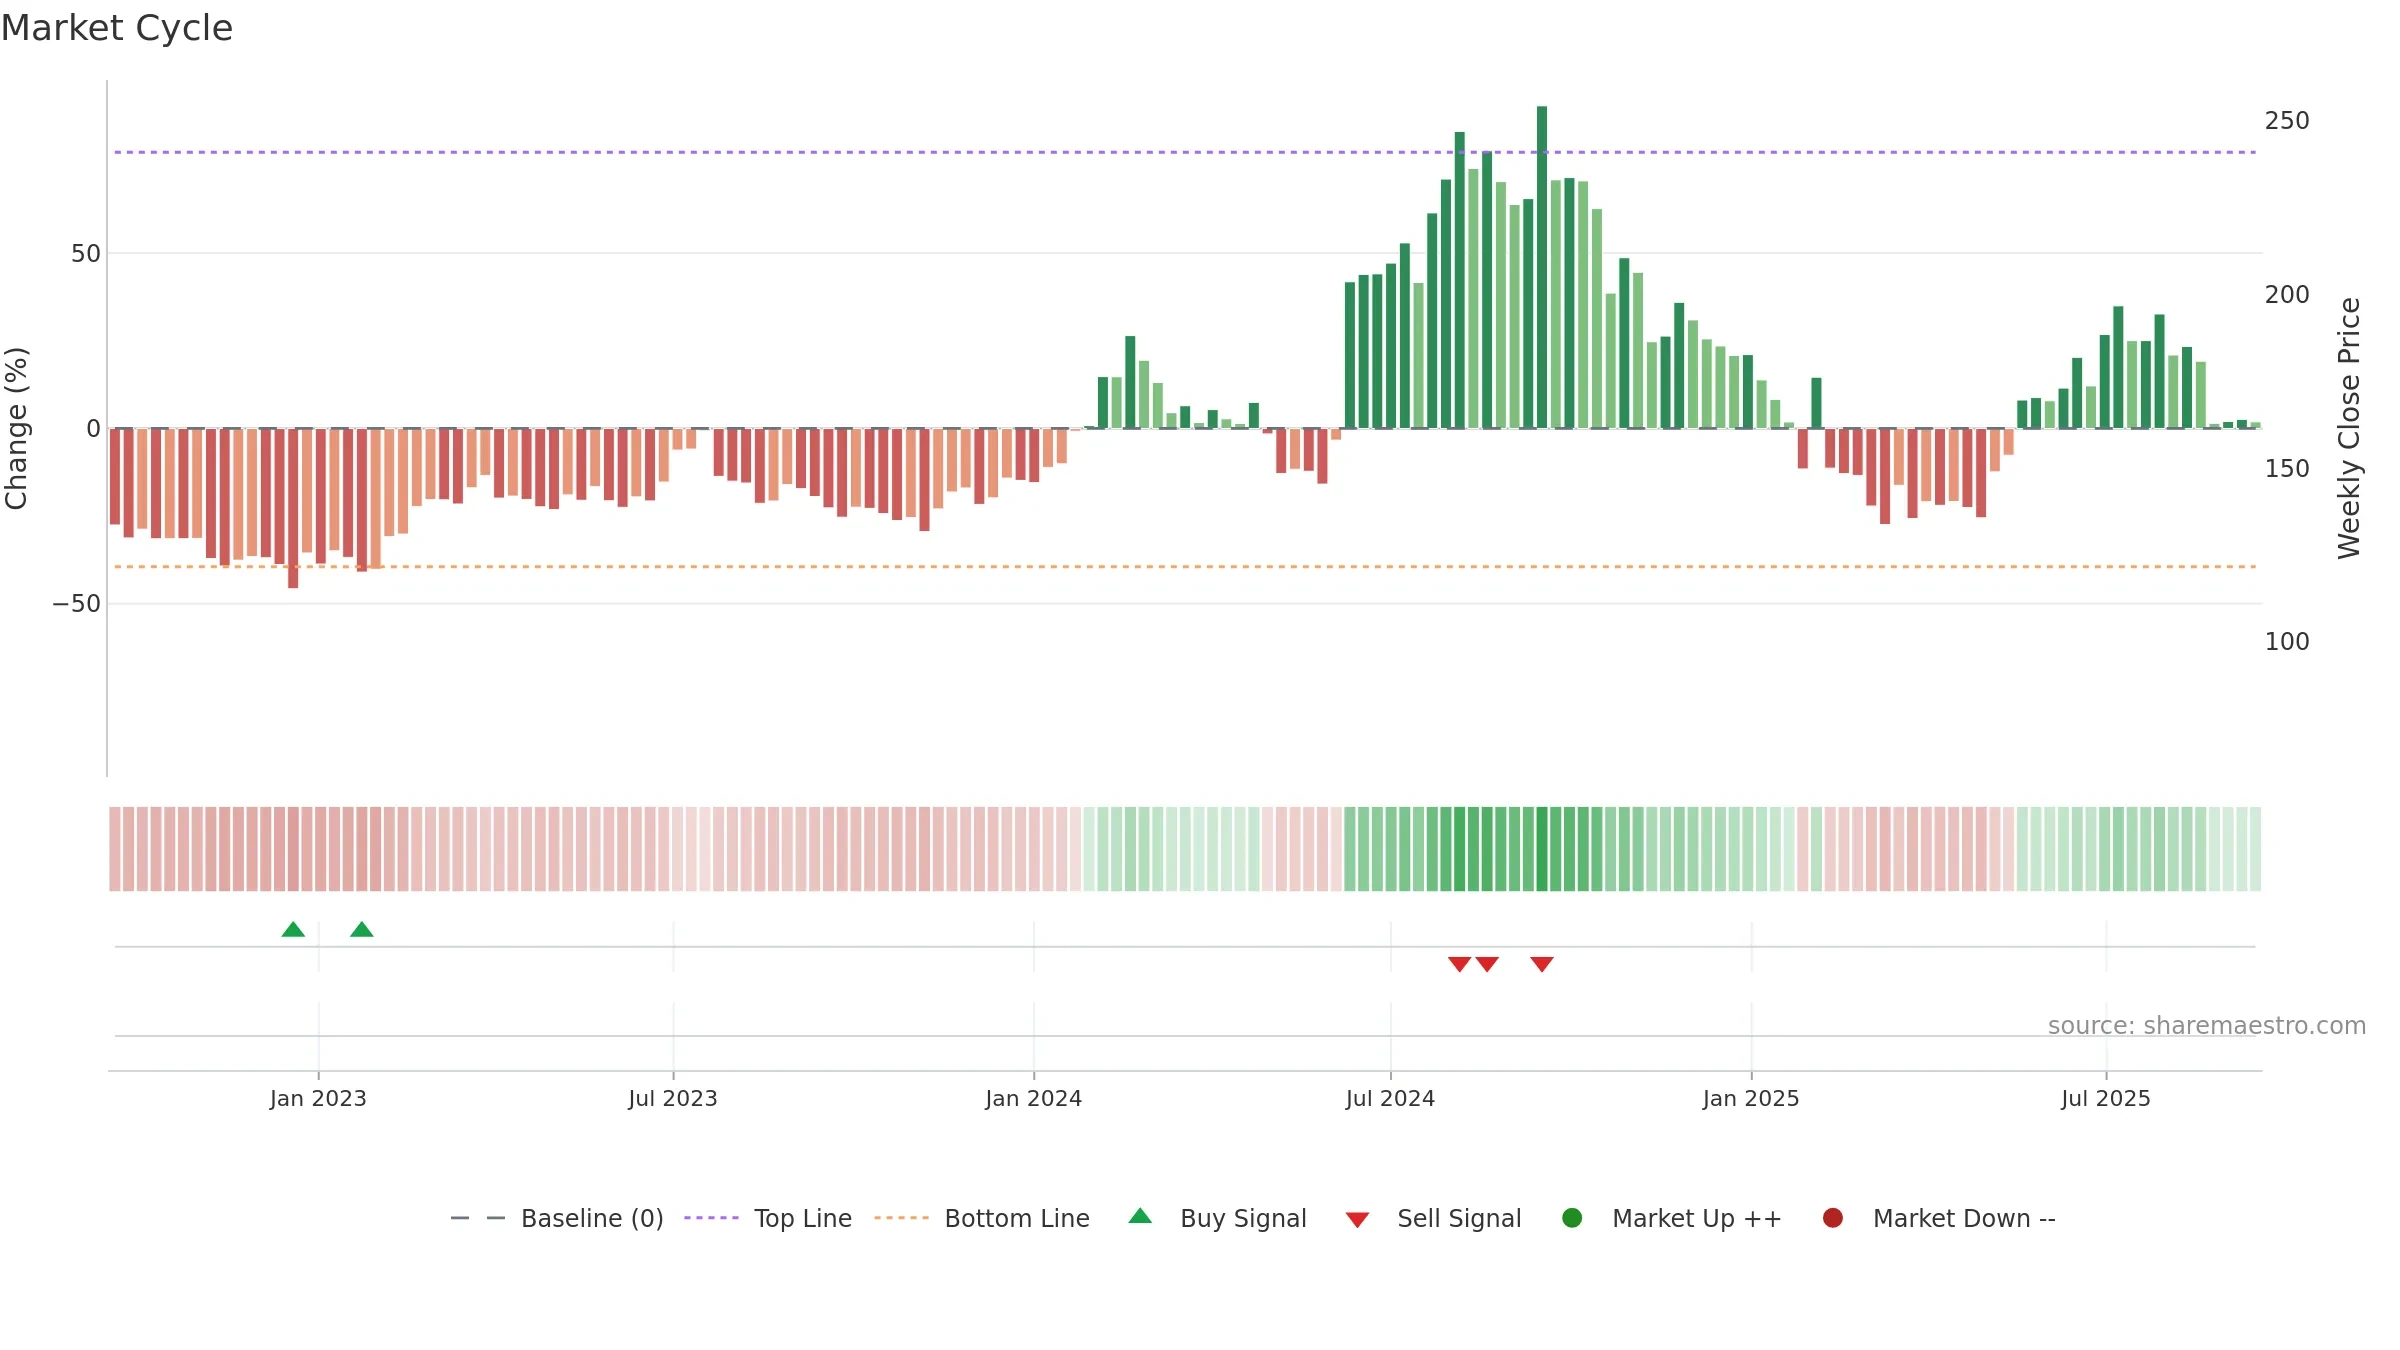Viewport: 2400px width, 1350px height.
Task: Click the red Sell Signal triangle in legend
Action: click(1357, 1220)
